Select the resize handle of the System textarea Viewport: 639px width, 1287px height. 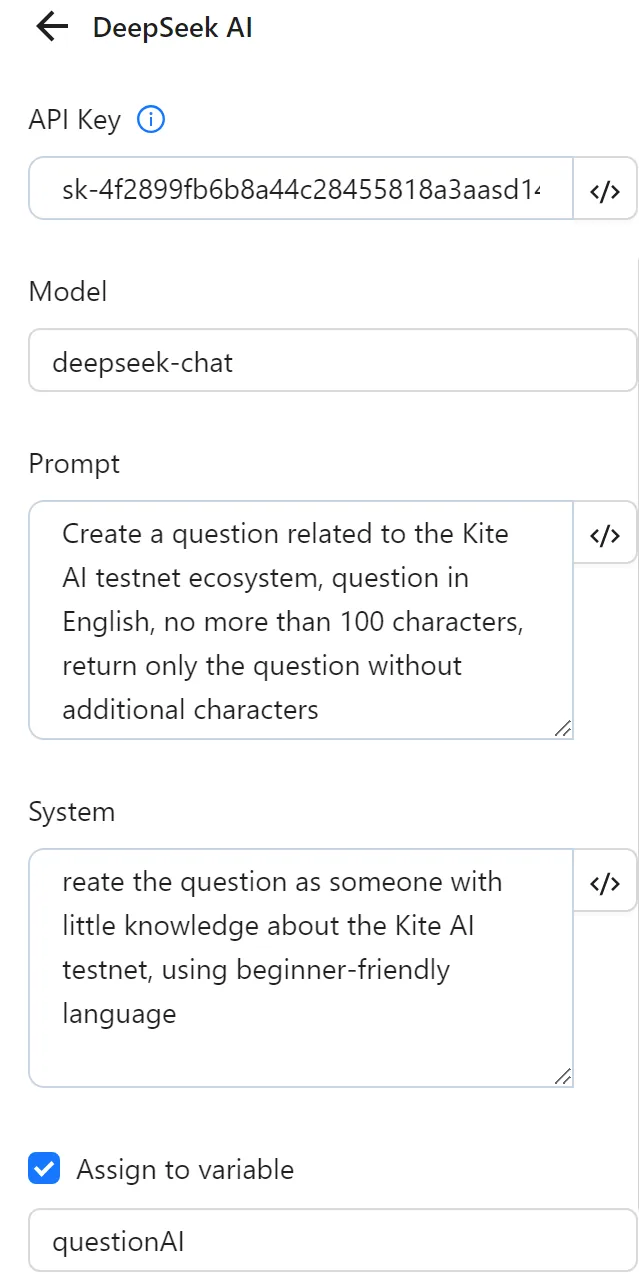[564, 1077]
